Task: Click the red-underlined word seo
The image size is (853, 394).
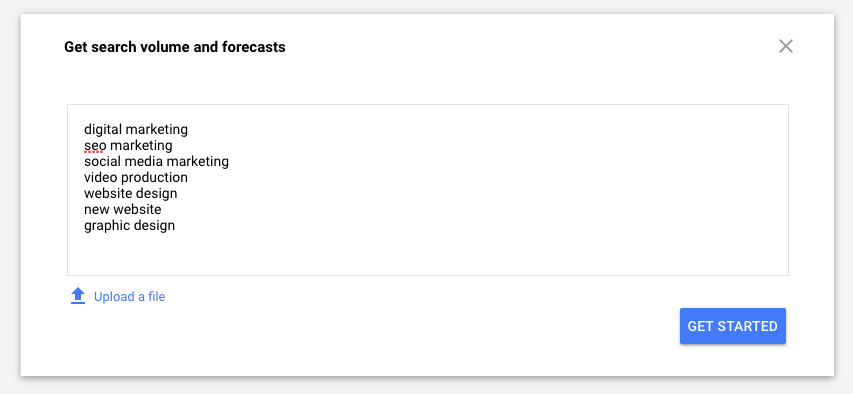Action: tap(95, 146)
